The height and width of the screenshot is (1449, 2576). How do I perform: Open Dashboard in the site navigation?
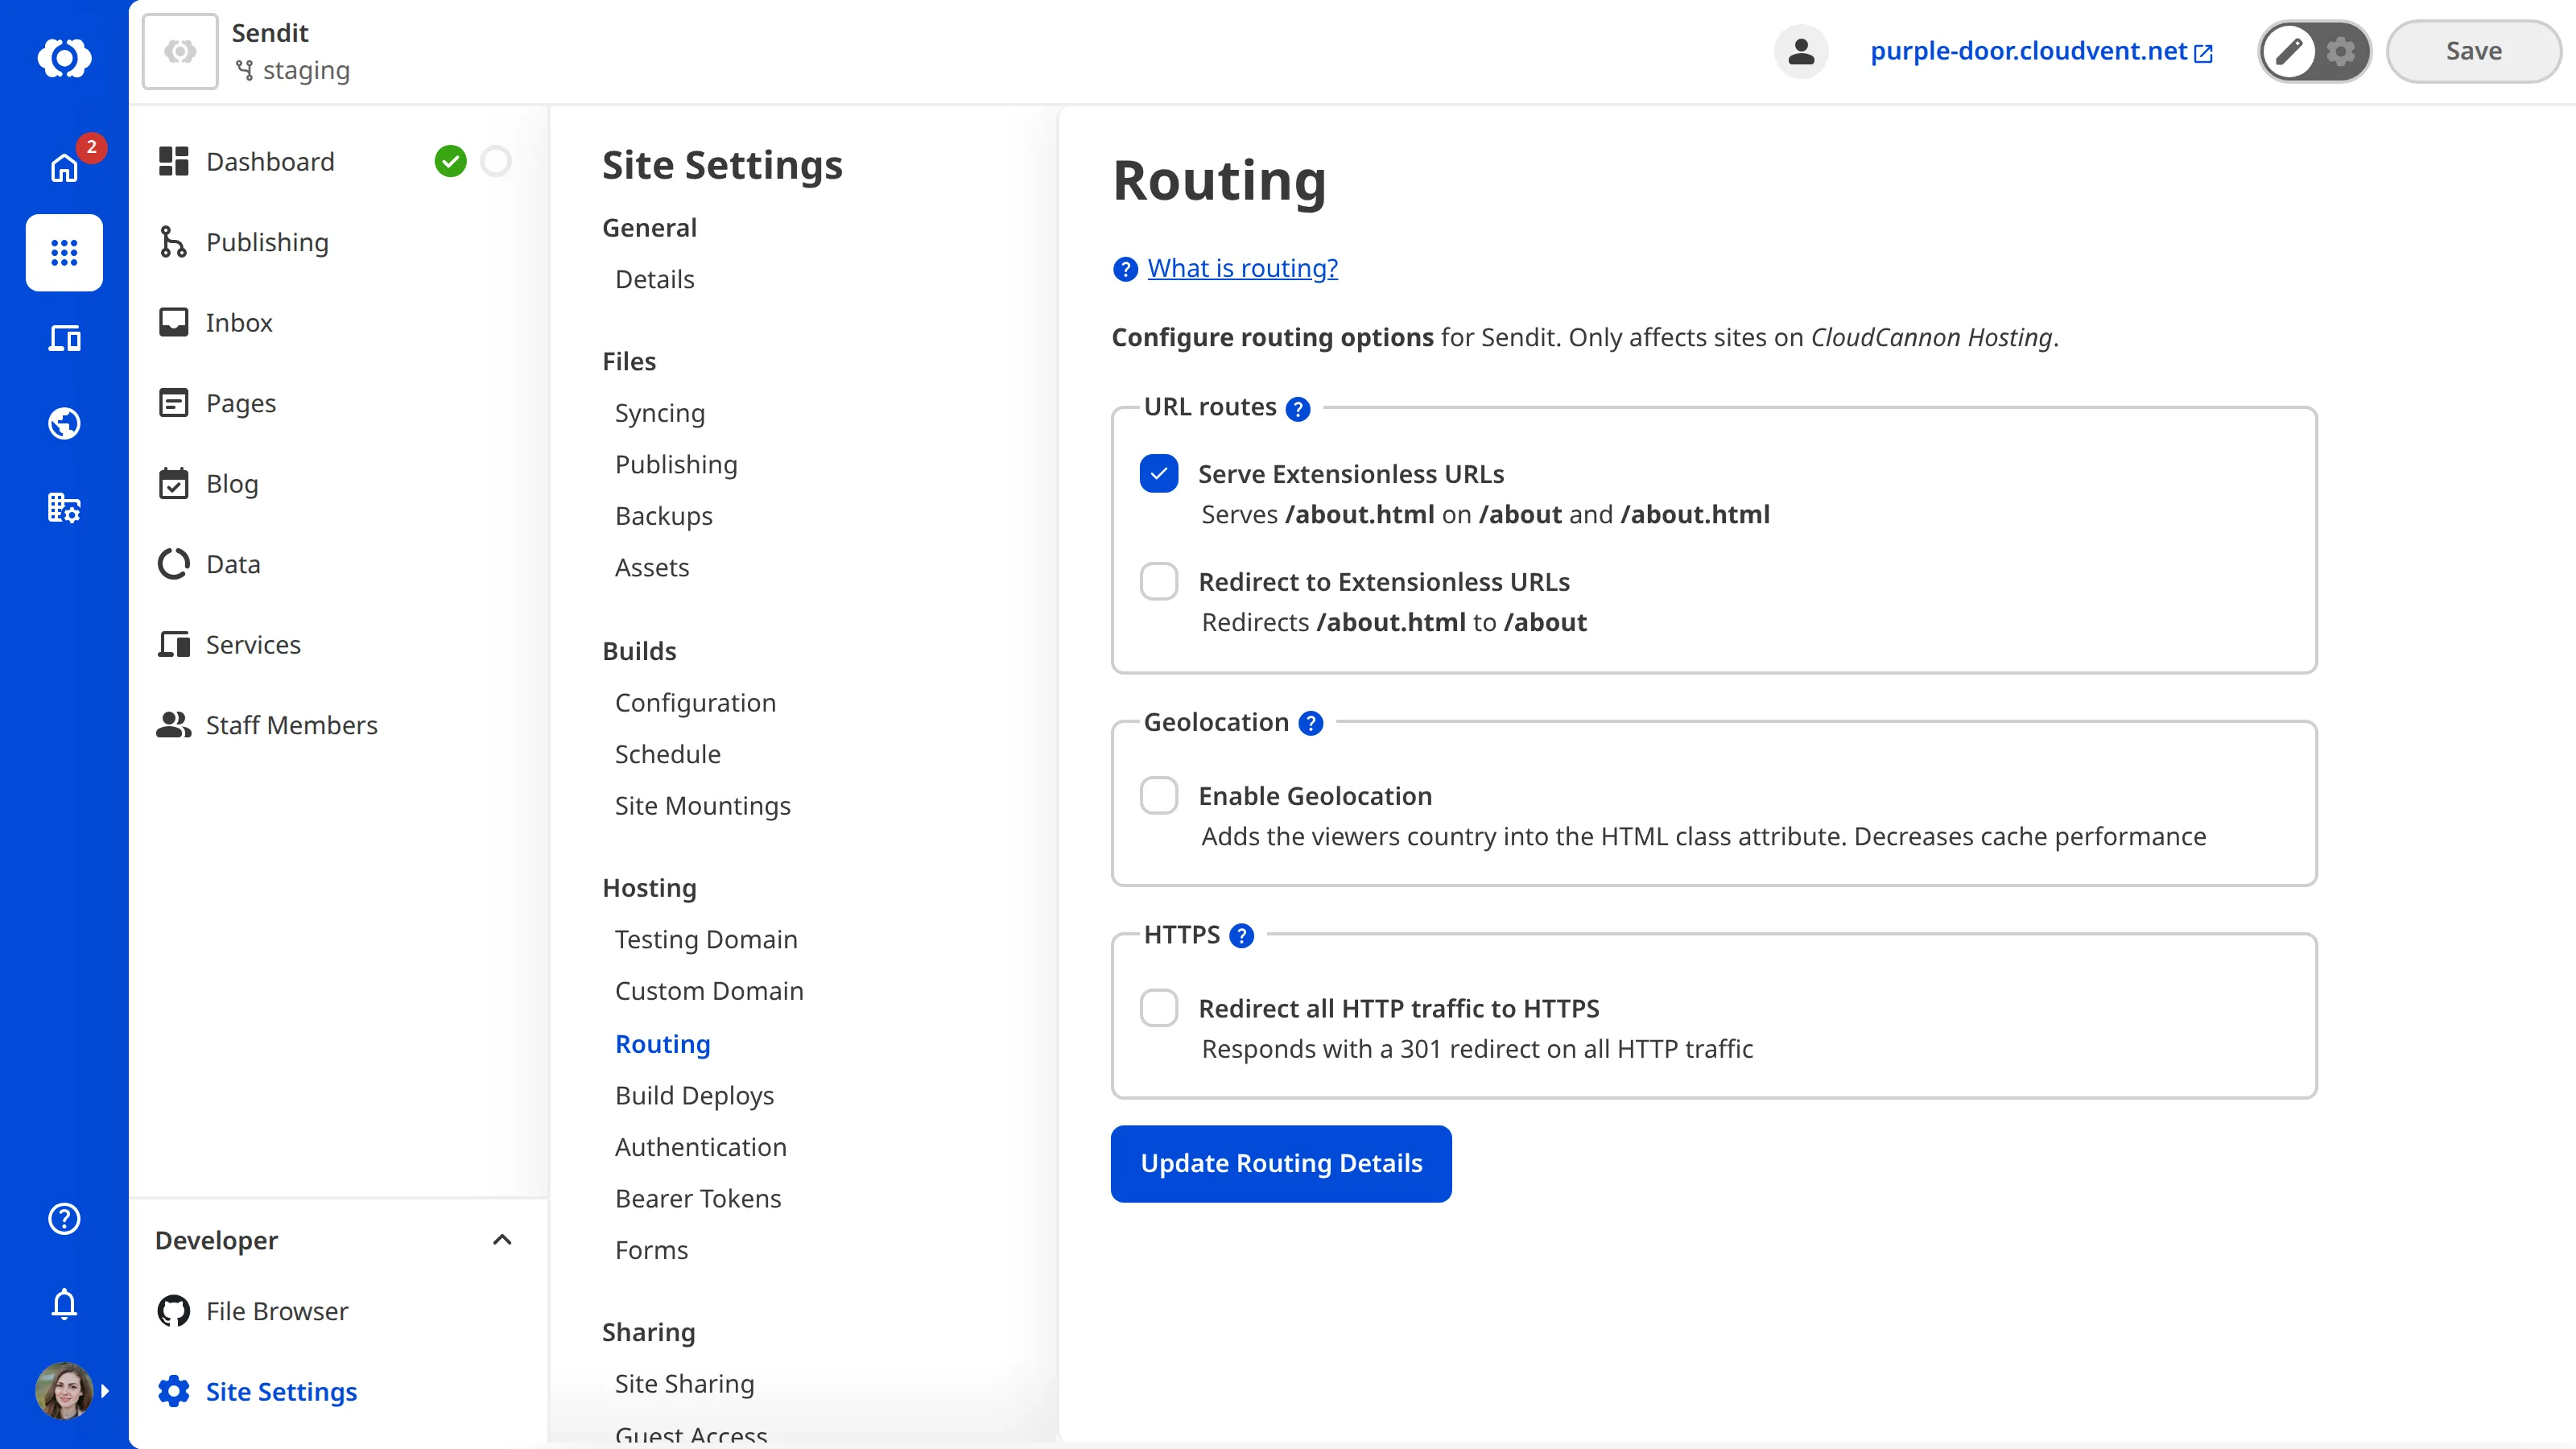pyautogui.click(x=270, y=161)
